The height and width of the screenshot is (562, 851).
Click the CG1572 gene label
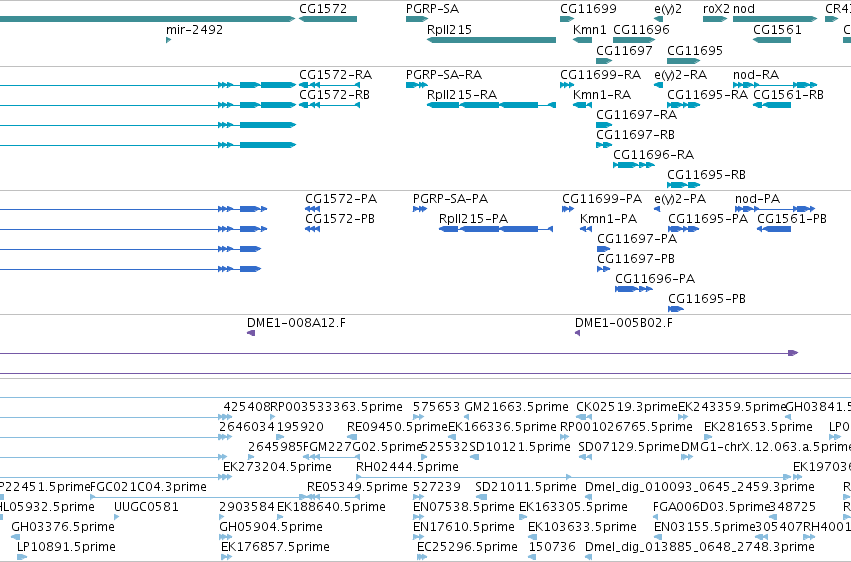point(323,9)
